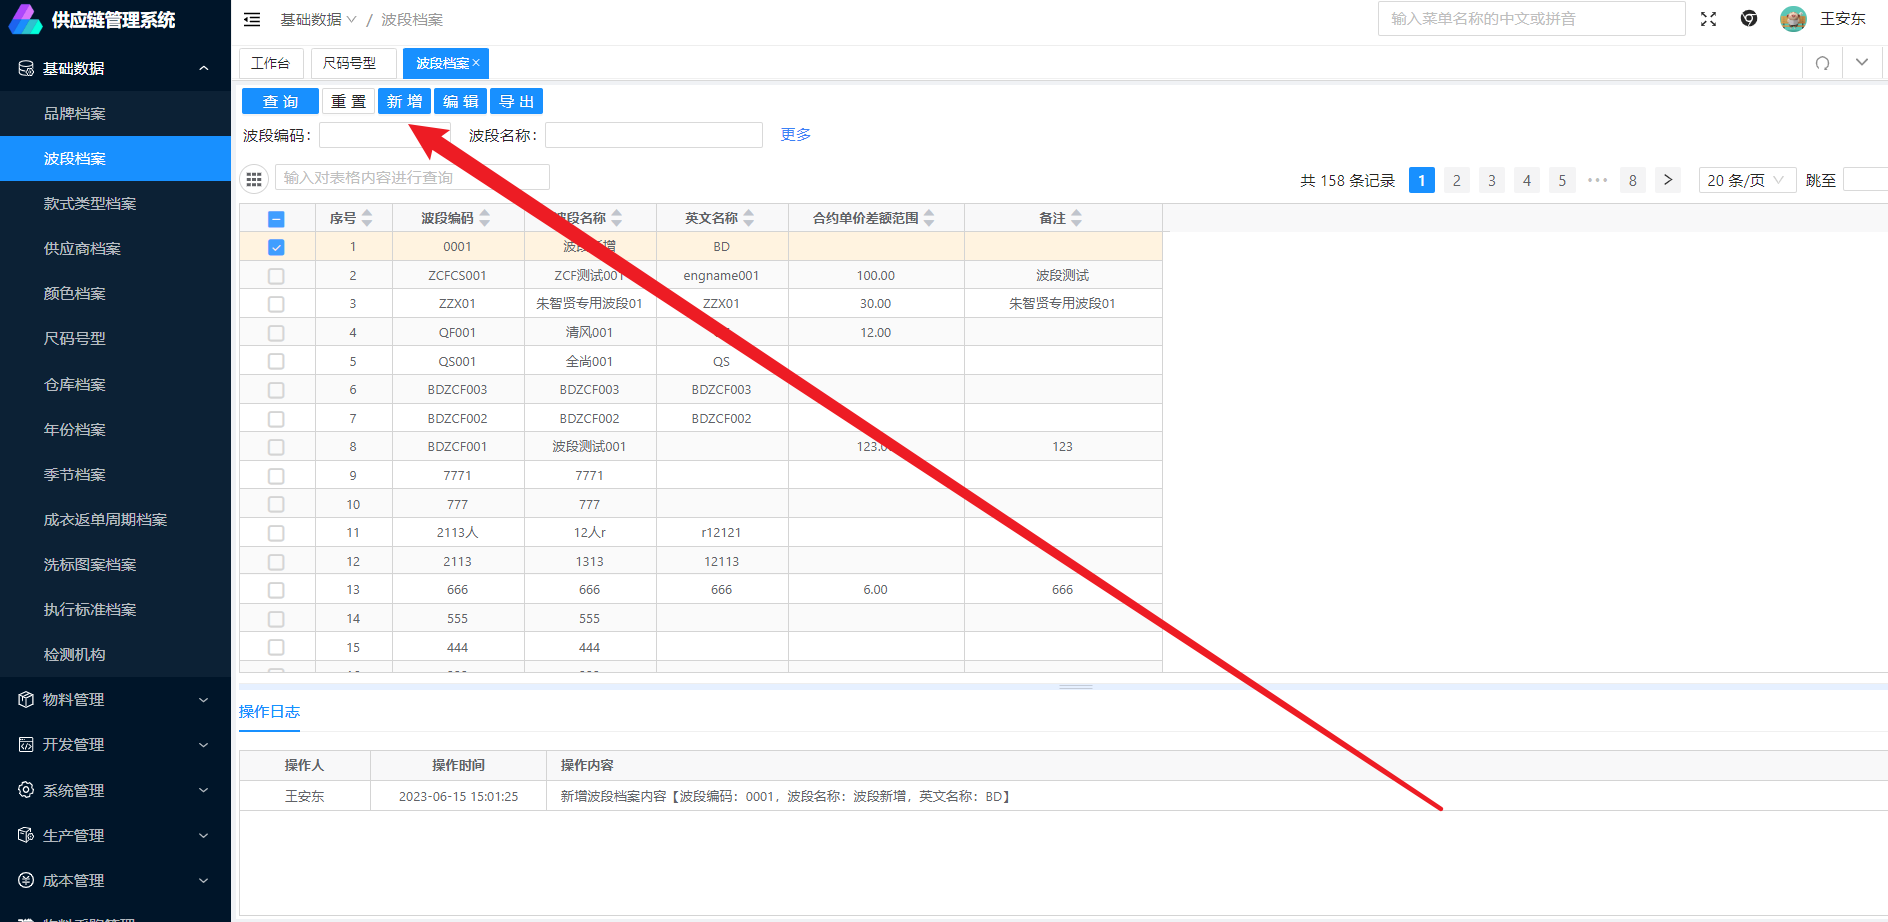Close the 波段档案 tab with its X icon
Viewport: 1888px width, 922px height.
click(476, 63)
